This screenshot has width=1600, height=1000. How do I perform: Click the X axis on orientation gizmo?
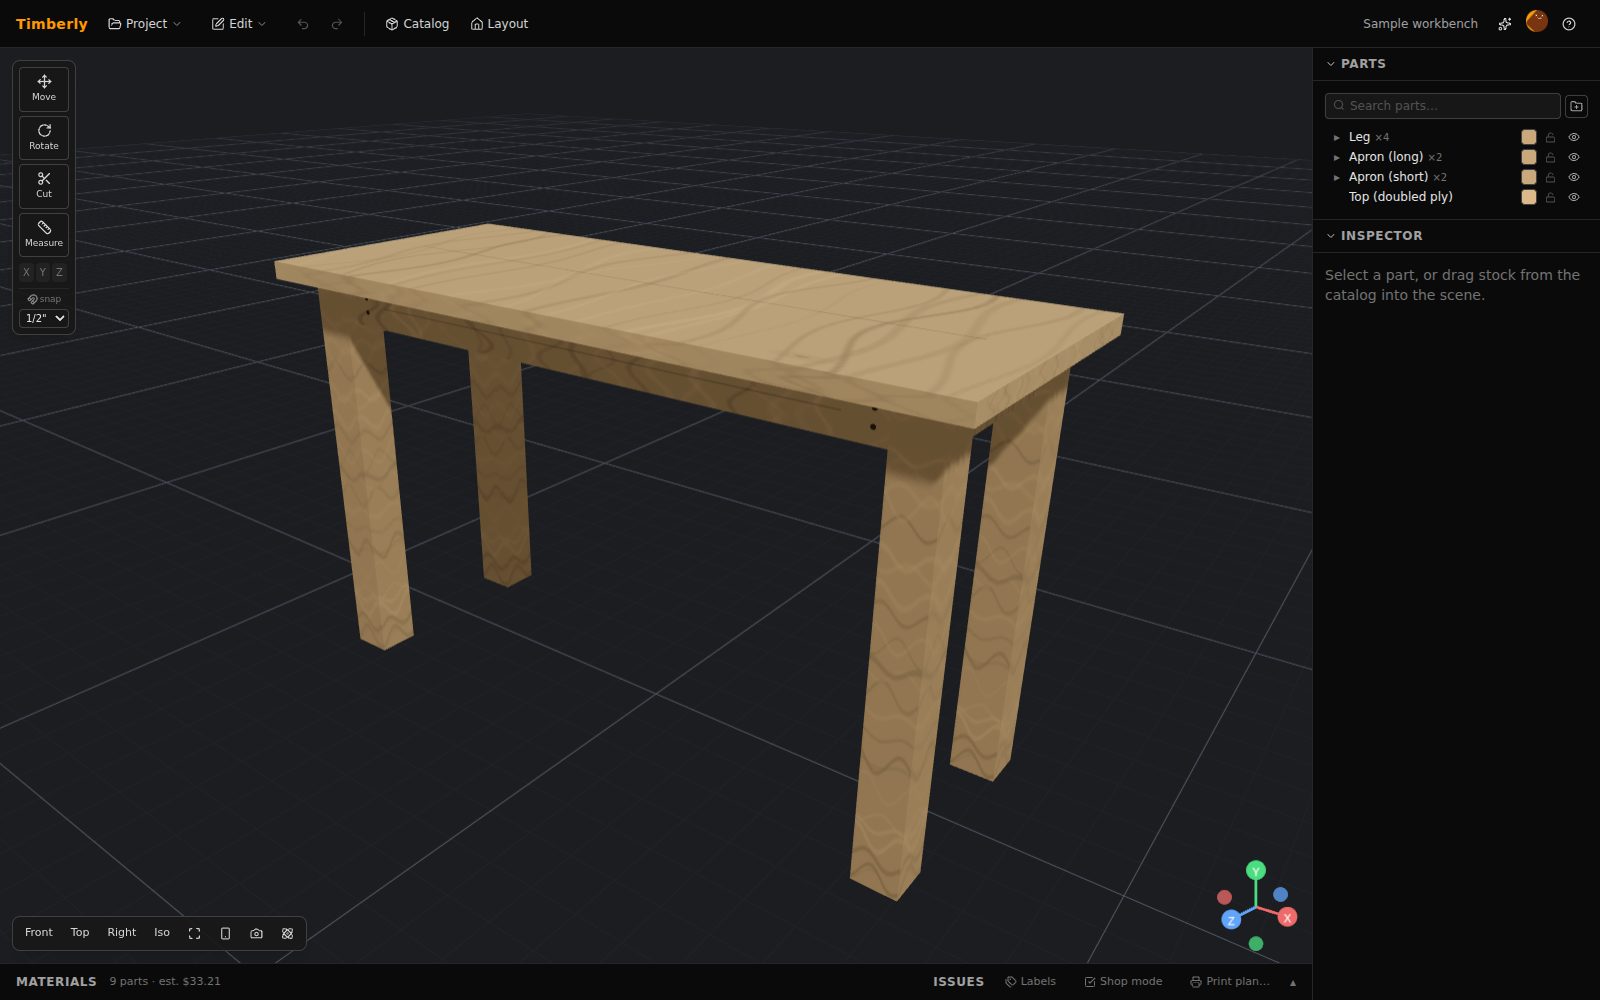(x=1288, y=917)
